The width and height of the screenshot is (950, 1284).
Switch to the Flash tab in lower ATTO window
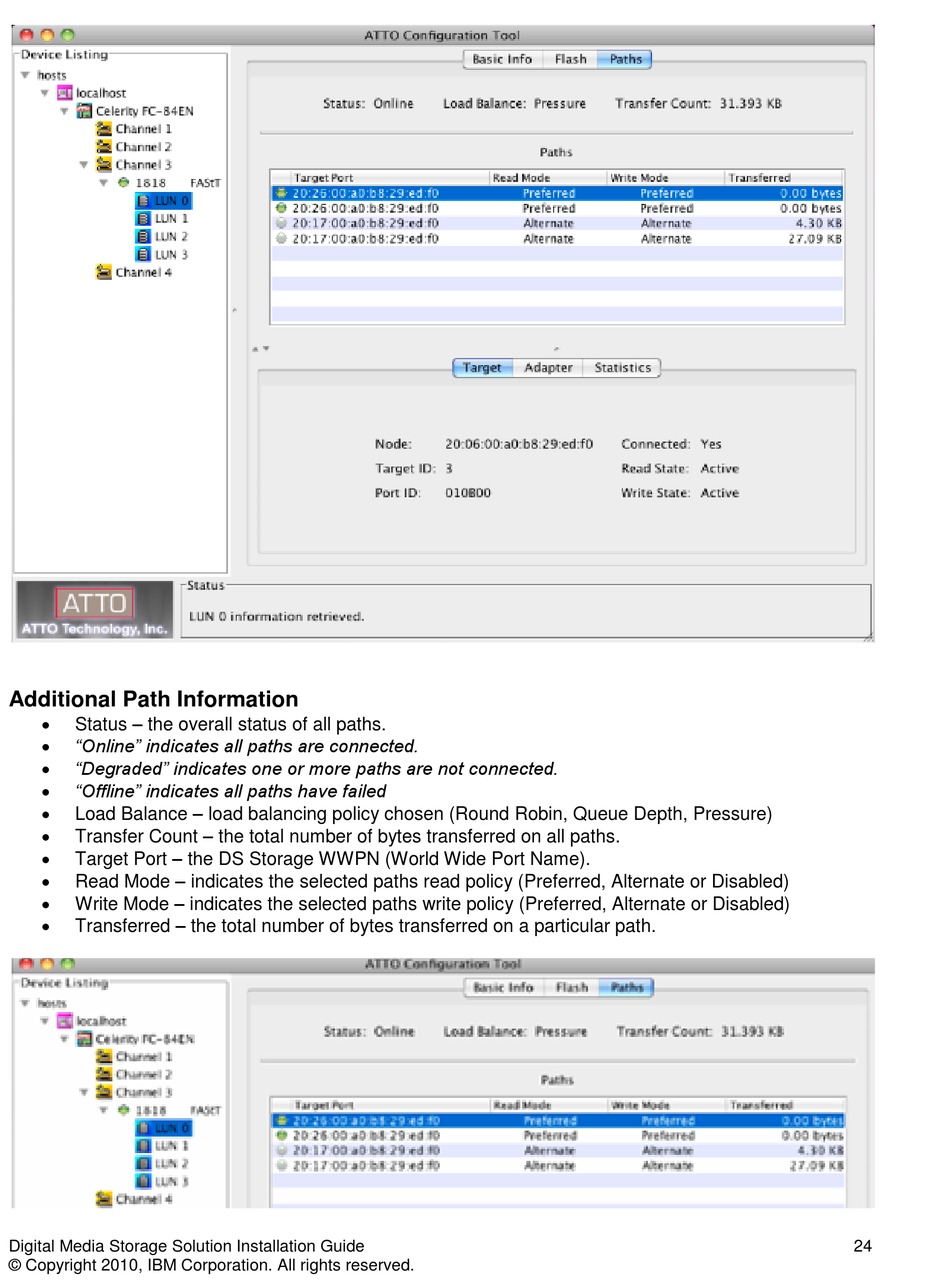[x=571, y=987]
